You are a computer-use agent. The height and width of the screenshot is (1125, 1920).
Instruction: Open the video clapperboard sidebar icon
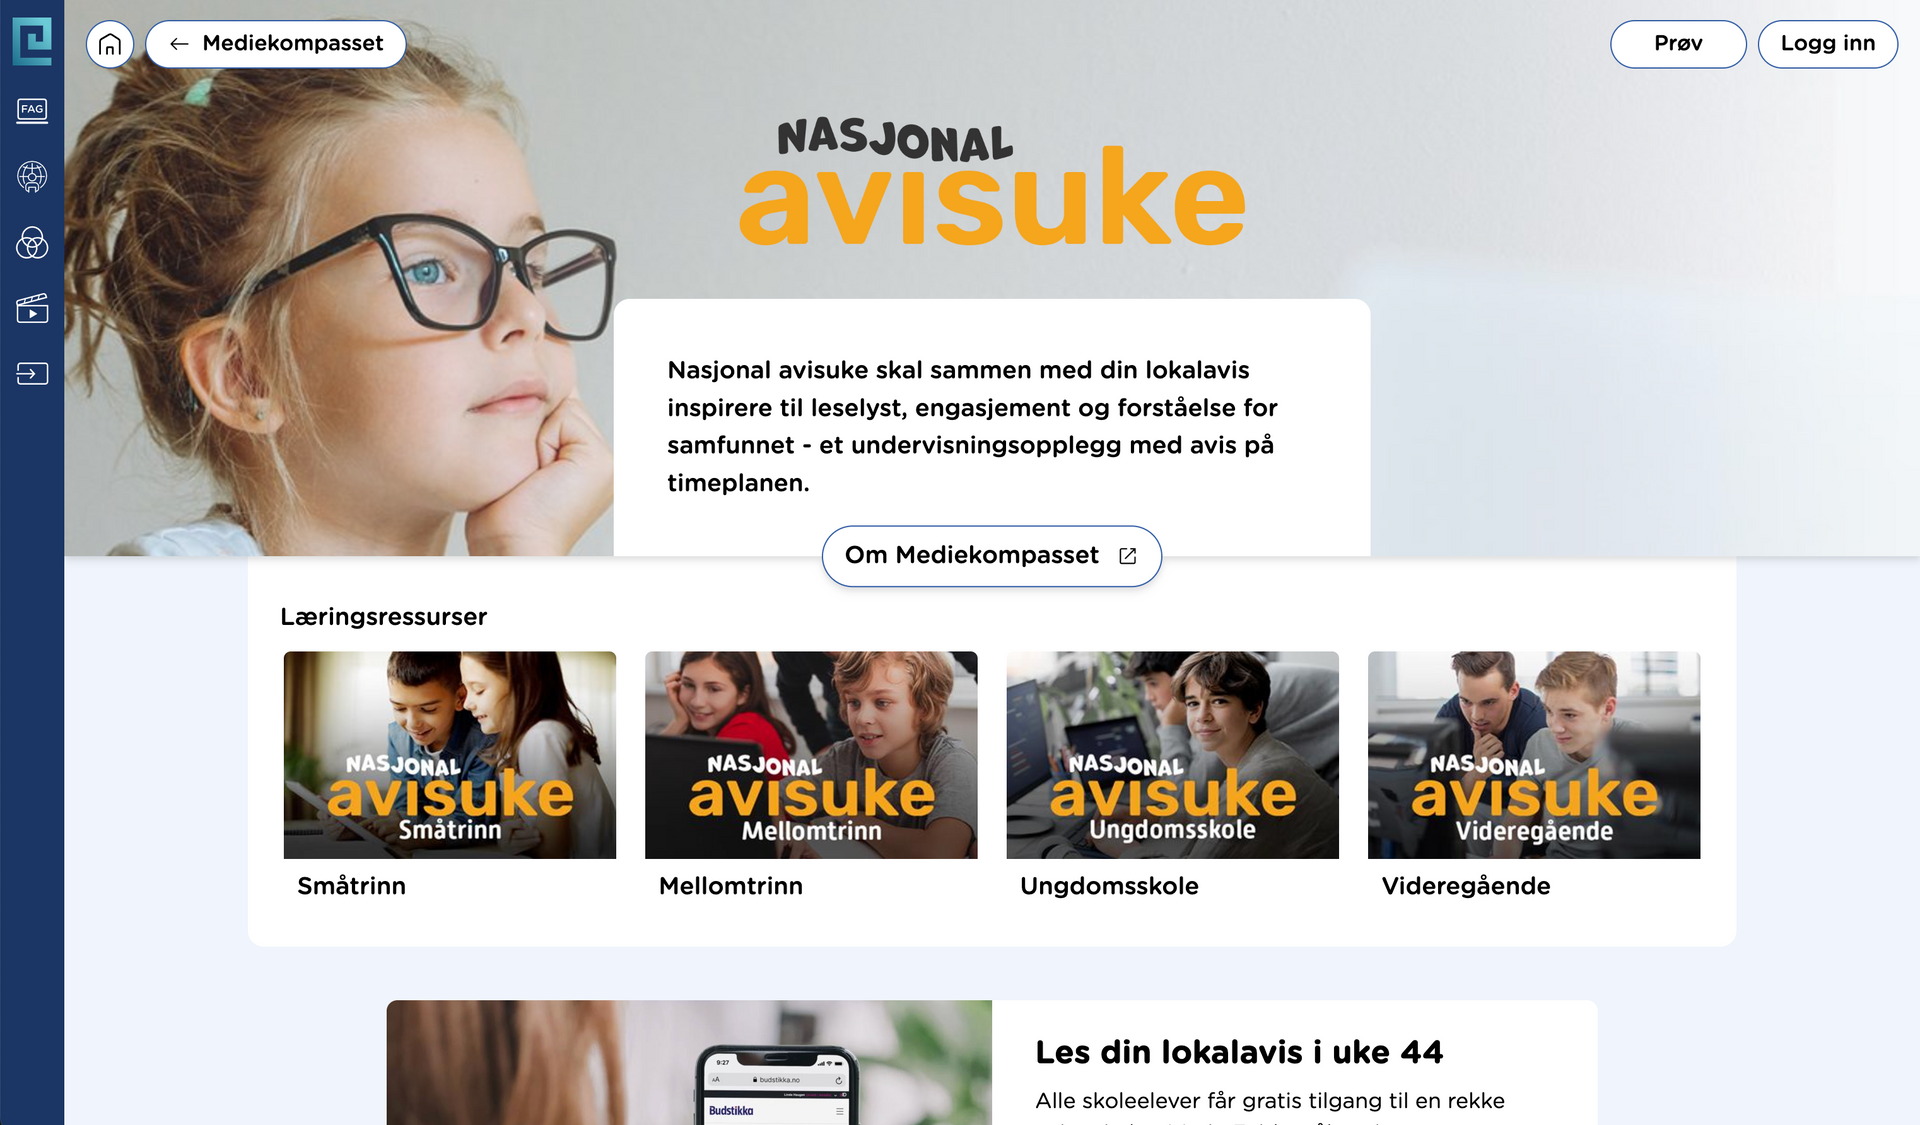pyautogui.click(x=32, y=308)
